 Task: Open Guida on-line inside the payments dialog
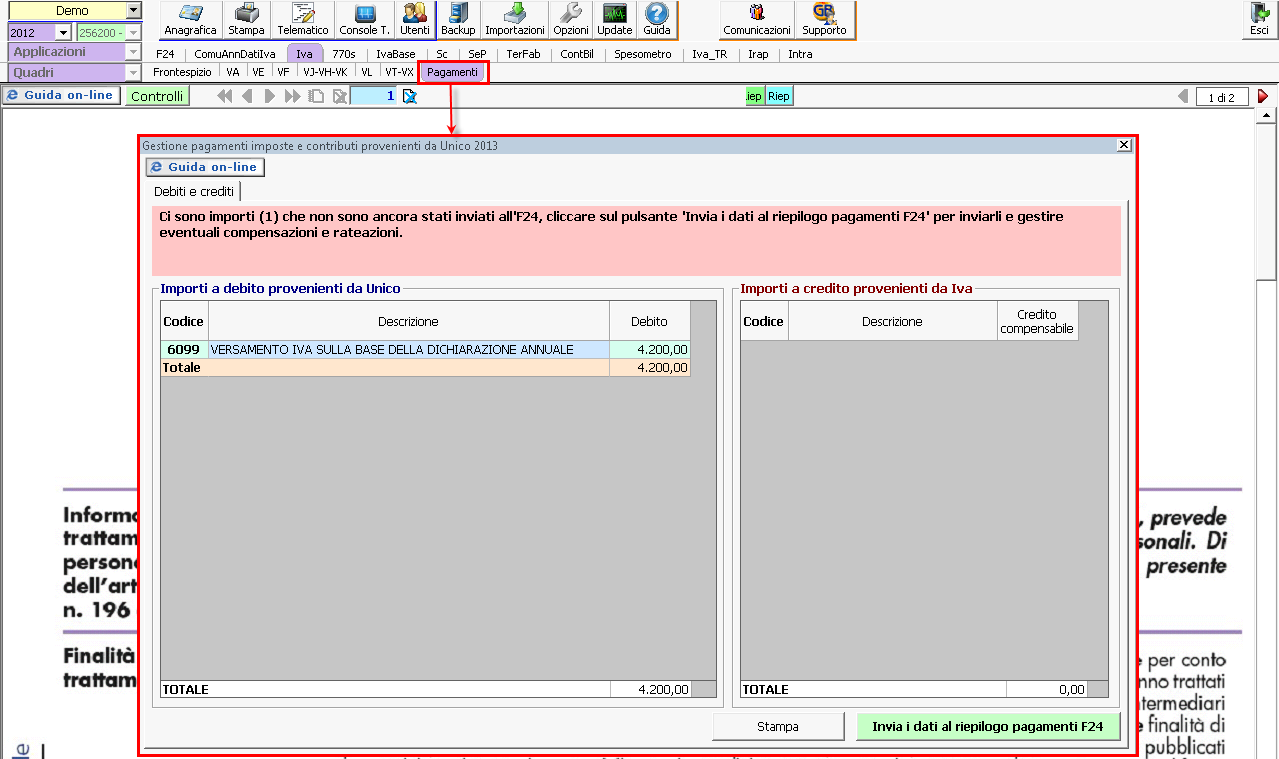tap(205, 167)
